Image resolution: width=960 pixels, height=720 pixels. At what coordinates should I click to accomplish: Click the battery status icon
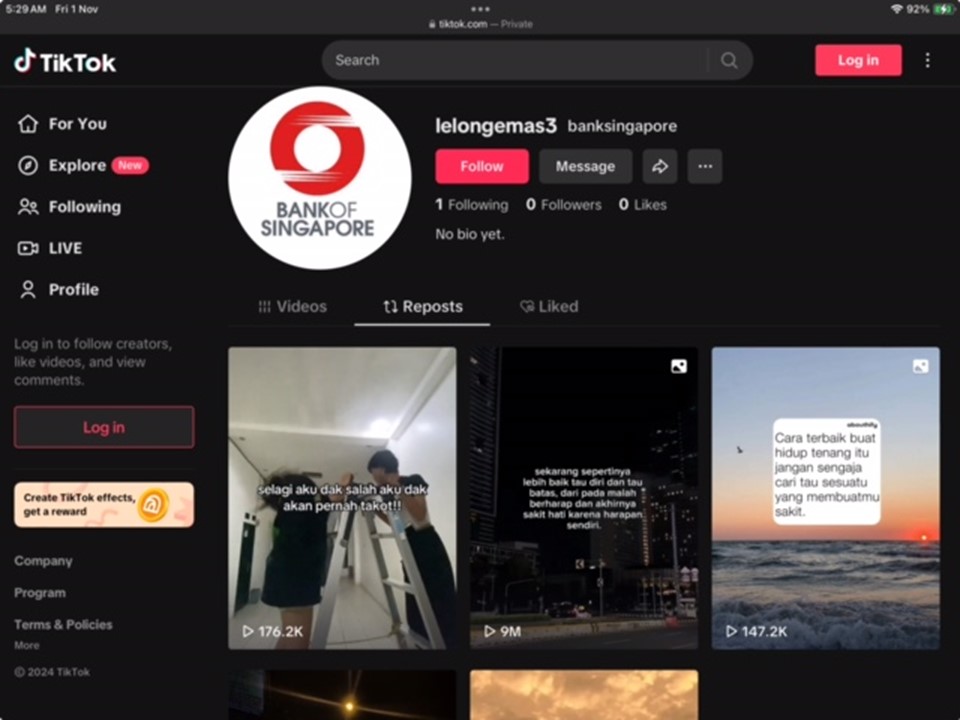tap(943, 9)
